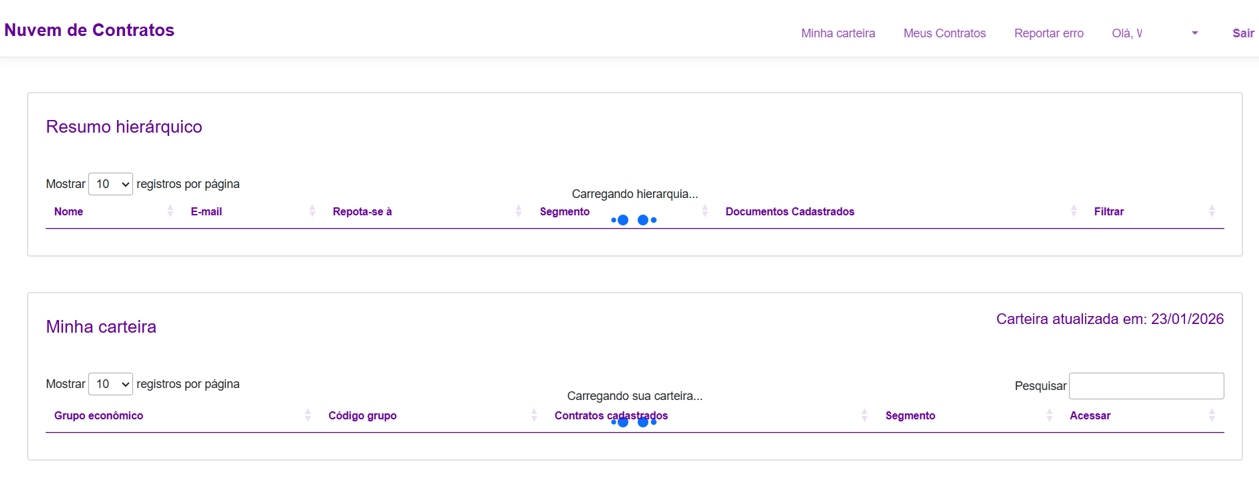Click sort icon beside Grupo econômico
The height and width of the screenshot is (493, 1259).
click(308, 416)
